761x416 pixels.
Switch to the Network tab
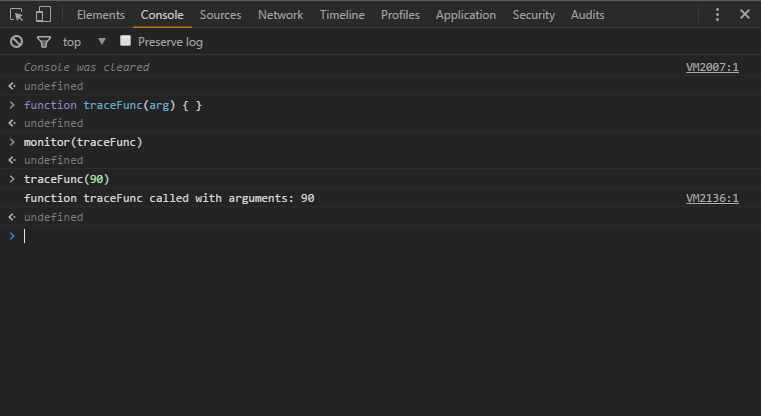(281, 15)
